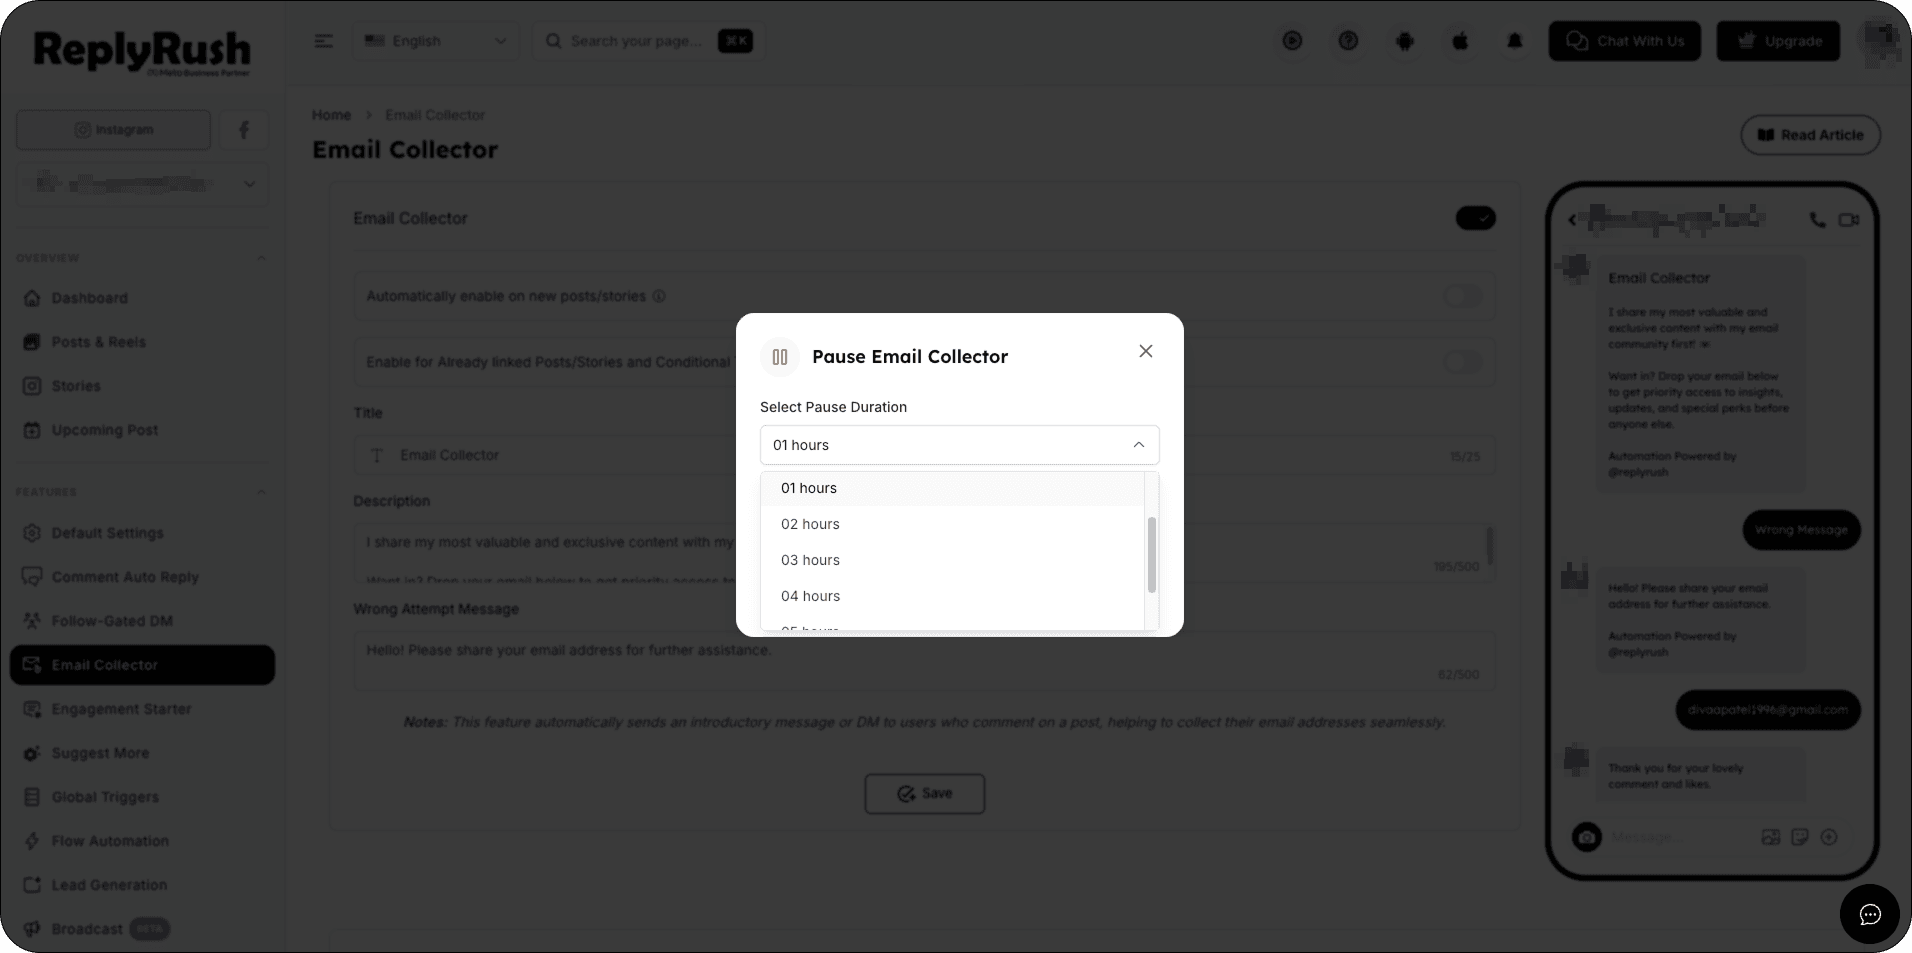Screen dimensions: 1912x953
Task: Select the 01 hours option in the list
Action: pos(952,488)
